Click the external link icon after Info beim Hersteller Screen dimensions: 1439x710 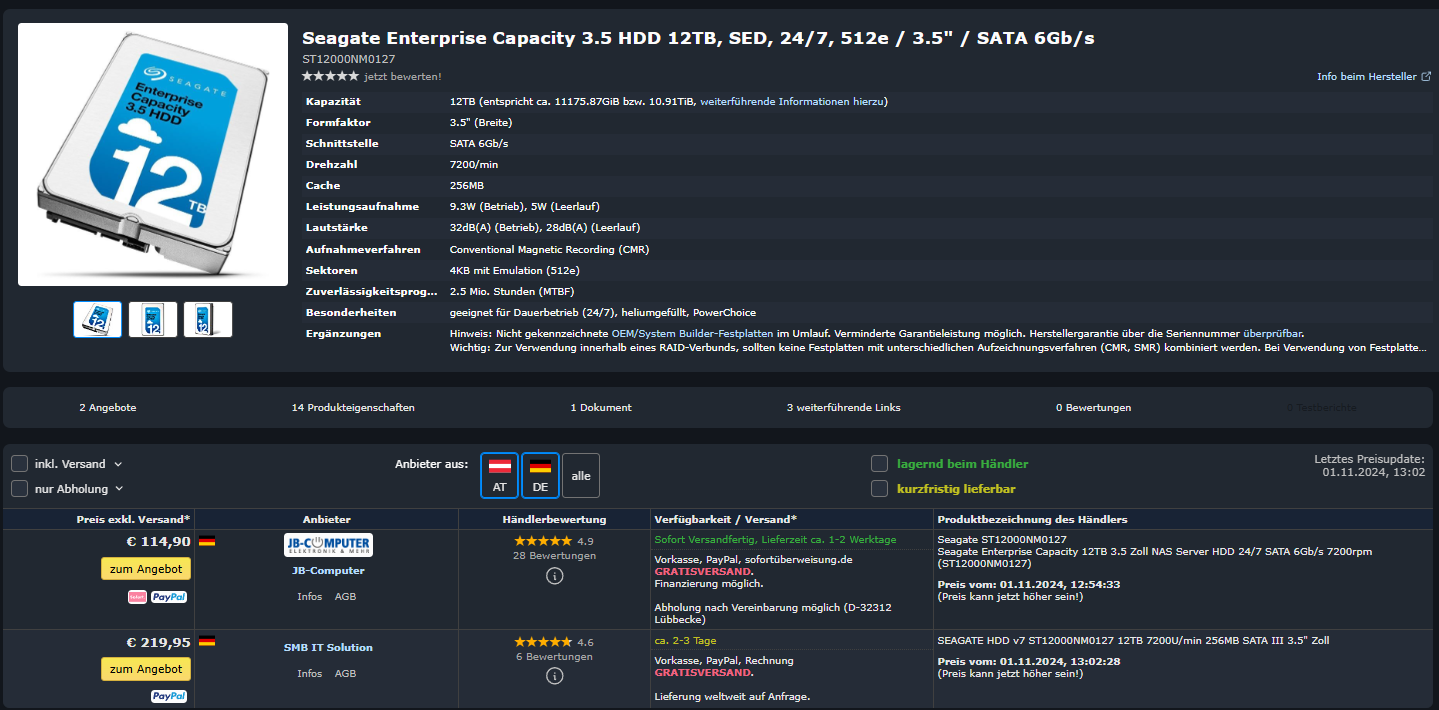1426,77
